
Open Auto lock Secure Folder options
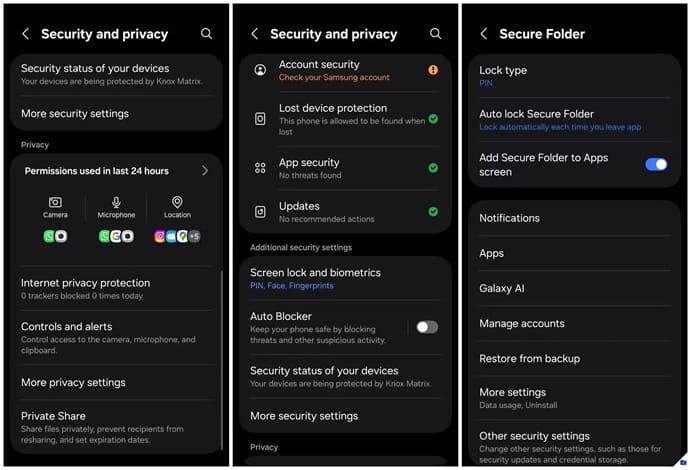click(575, 120)
